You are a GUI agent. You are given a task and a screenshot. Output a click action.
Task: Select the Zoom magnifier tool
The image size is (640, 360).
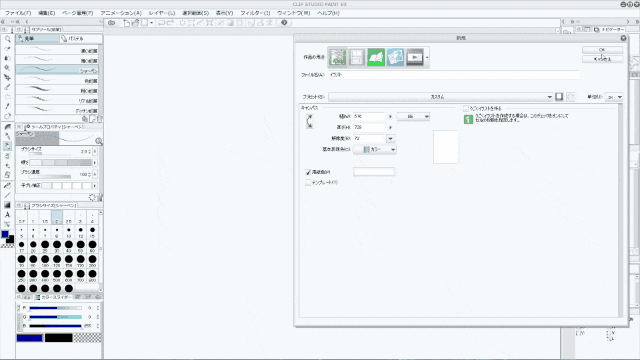7,39
